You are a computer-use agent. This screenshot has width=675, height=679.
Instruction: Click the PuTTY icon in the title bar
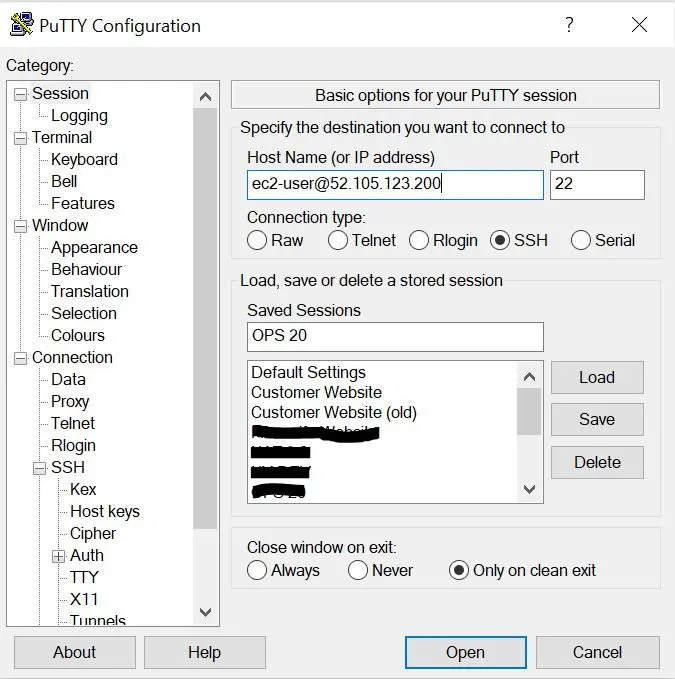[x=21, y=24]
